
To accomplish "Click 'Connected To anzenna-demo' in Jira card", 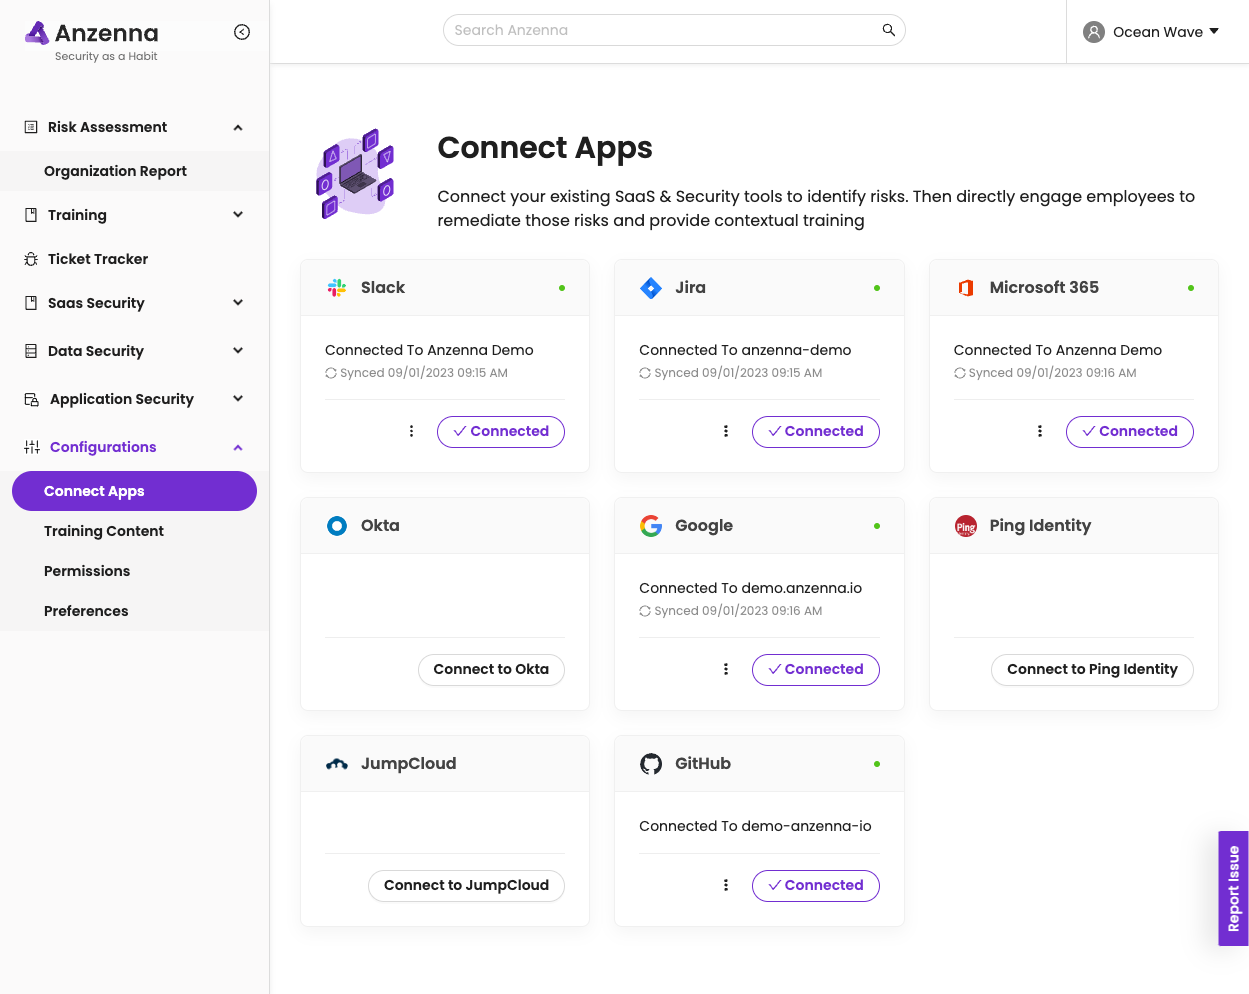I will (745, 350).
